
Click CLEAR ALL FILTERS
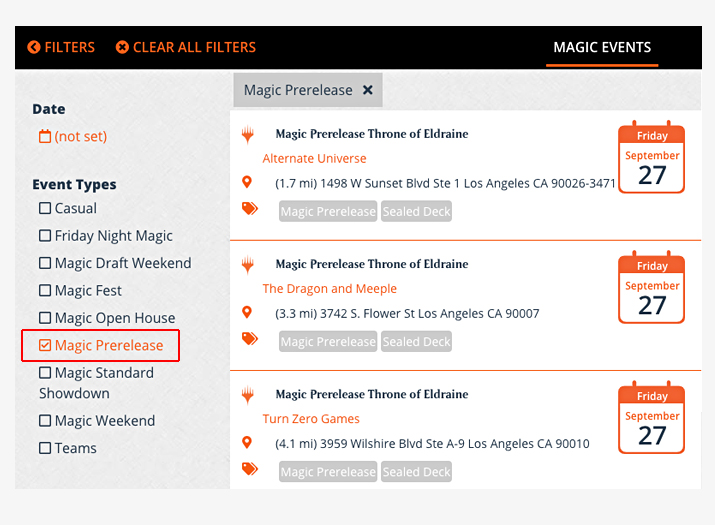click(x=186, y=47)
